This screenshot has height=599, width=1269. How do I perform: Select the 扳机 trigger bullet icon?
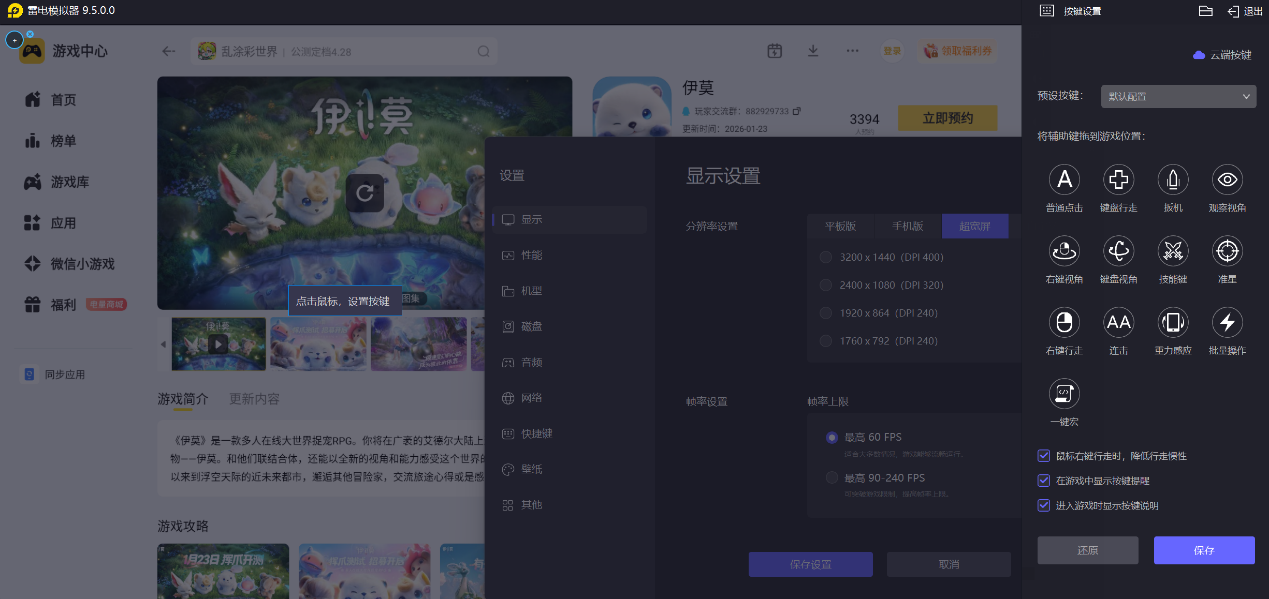1172,180
